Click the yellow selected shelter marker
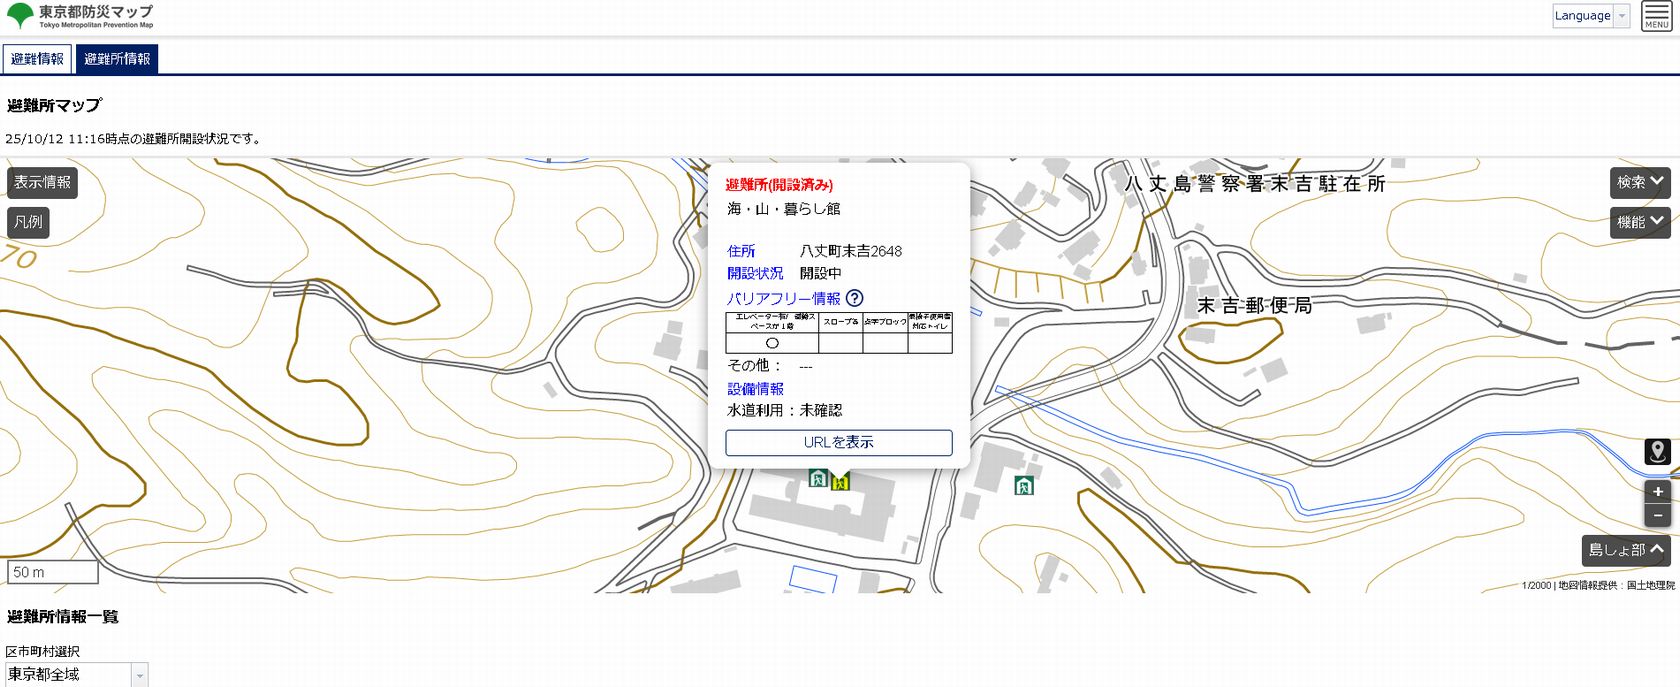 840,482
